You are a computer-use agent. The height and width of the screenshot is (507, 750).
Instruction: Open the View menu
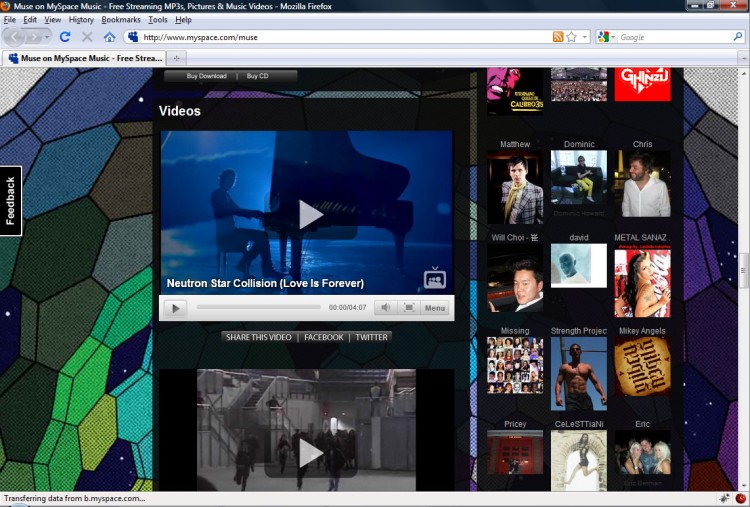tap(53, 20)
